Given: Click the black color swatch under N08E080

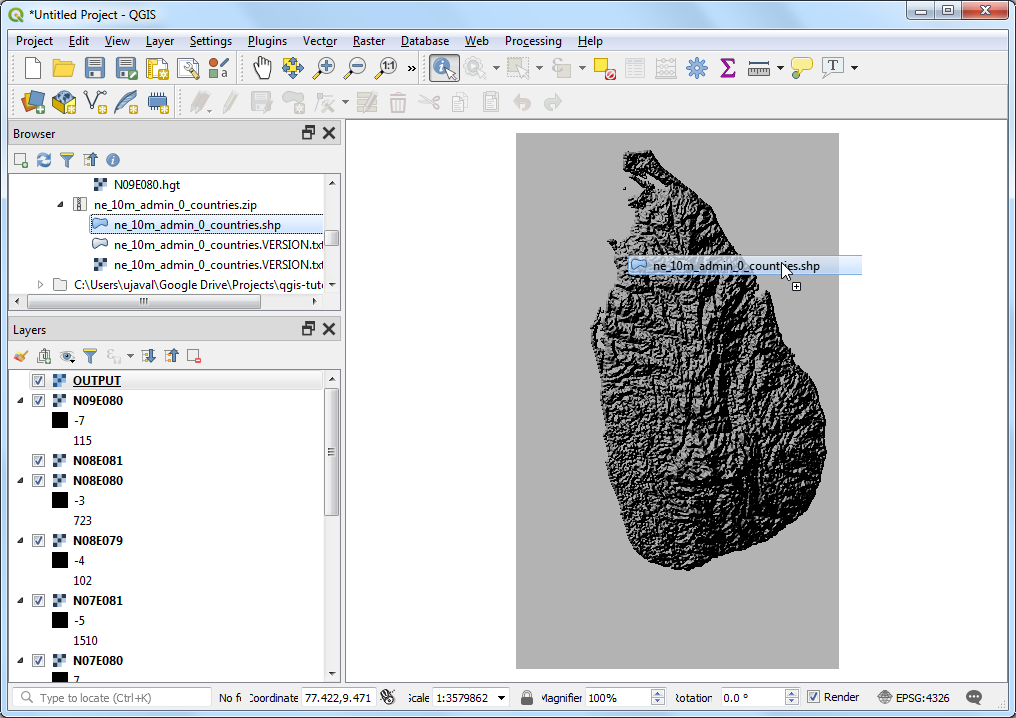Looking at the screenshot, I should pos(60,501).
